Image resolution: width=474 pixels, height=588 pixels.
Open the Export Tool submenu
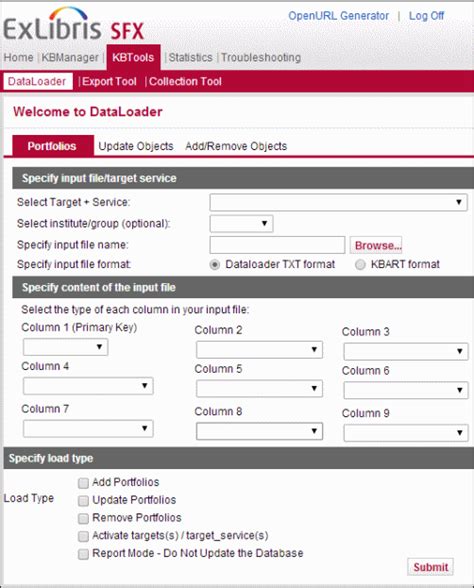coord(109,81)
